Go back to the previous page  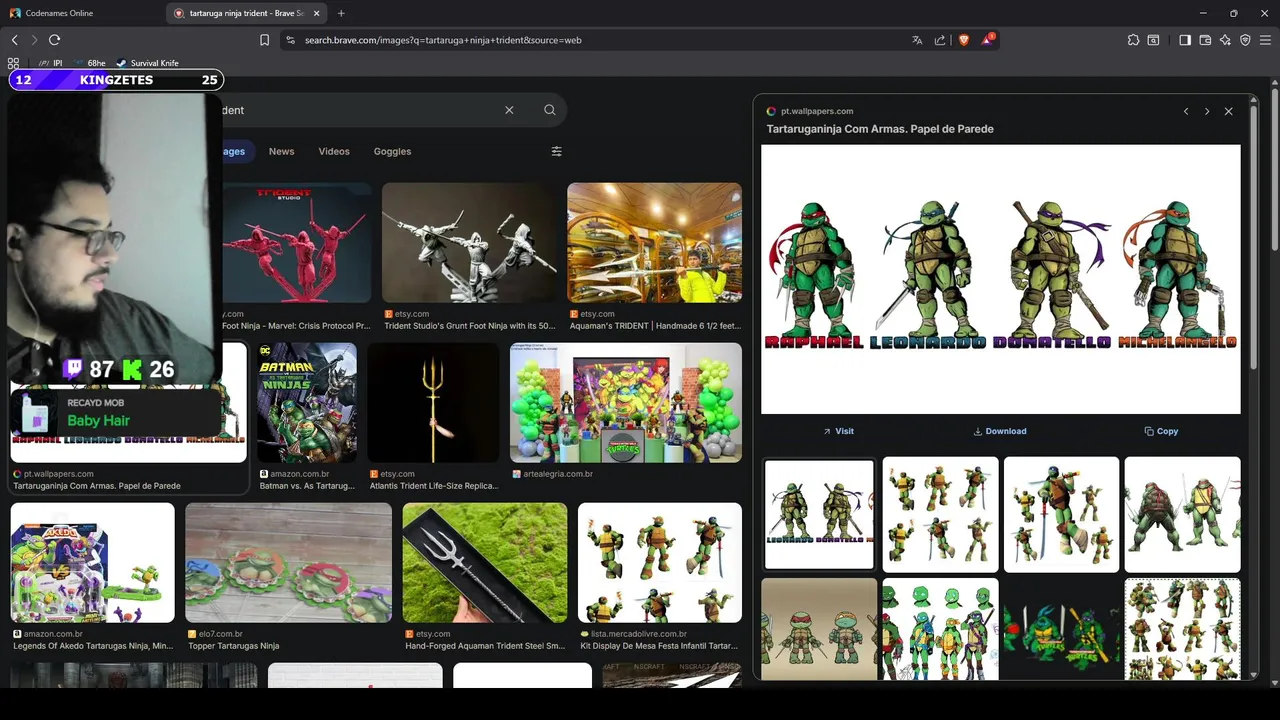coord(14,40)
